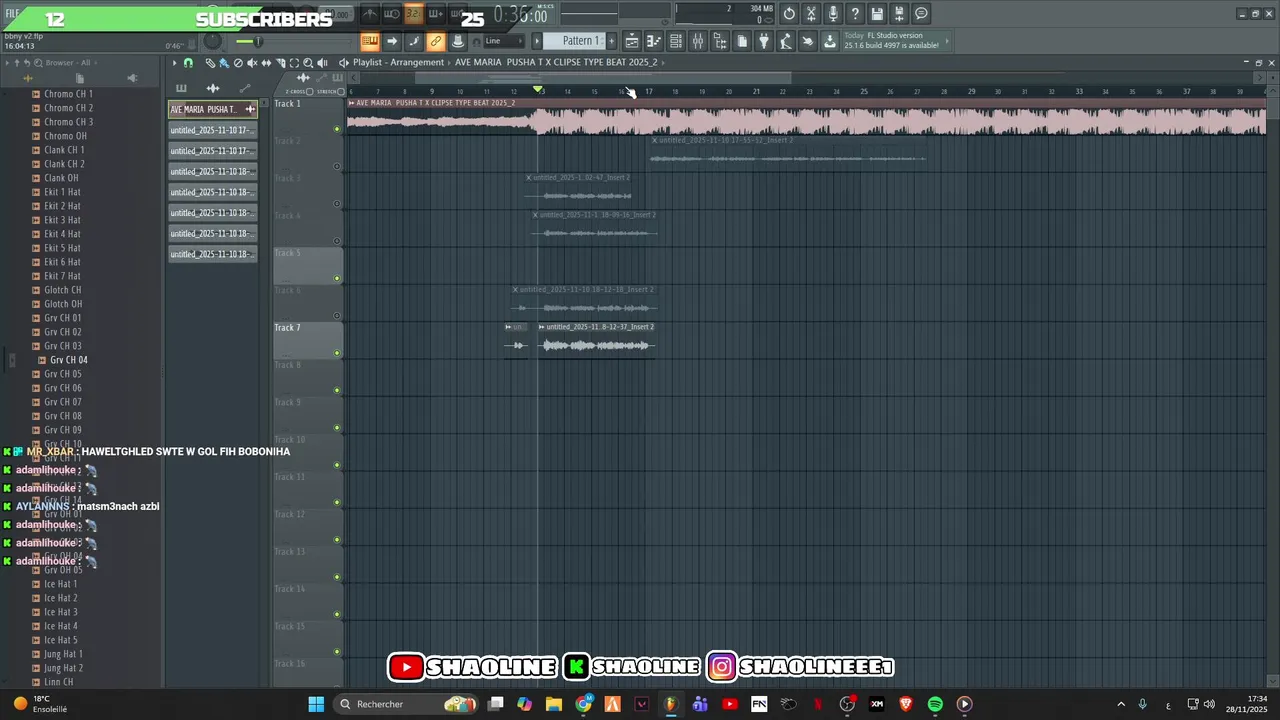Image resolution: width=1280 pixels, height=720 pixels.
Task: Click the browser search magnifier icon
Action: 37,62
